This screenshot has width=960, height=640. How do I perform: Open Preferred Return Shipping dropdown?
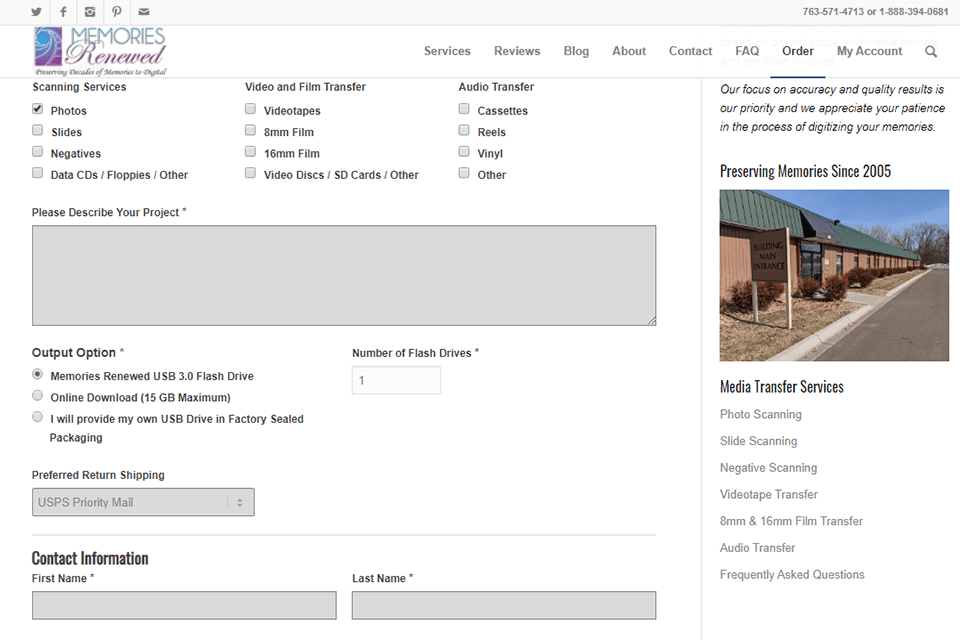pos(143,502)
